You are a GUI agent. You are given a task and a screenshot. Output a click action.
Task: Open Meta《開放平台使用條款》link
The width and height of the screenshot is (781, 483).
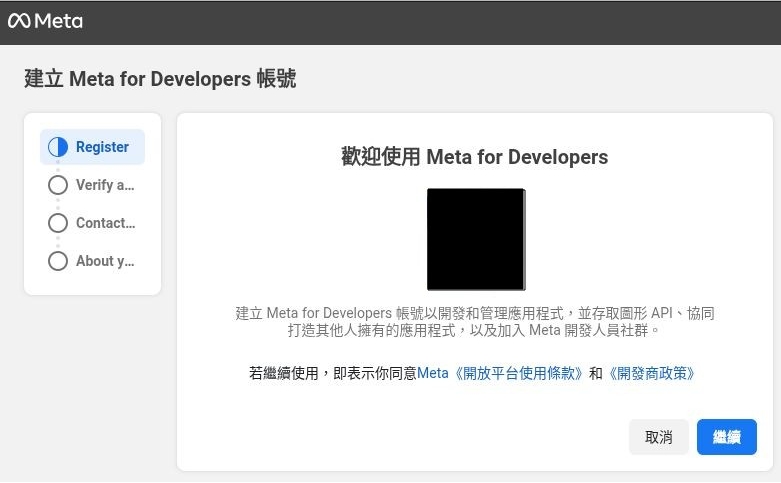(500, 373)
